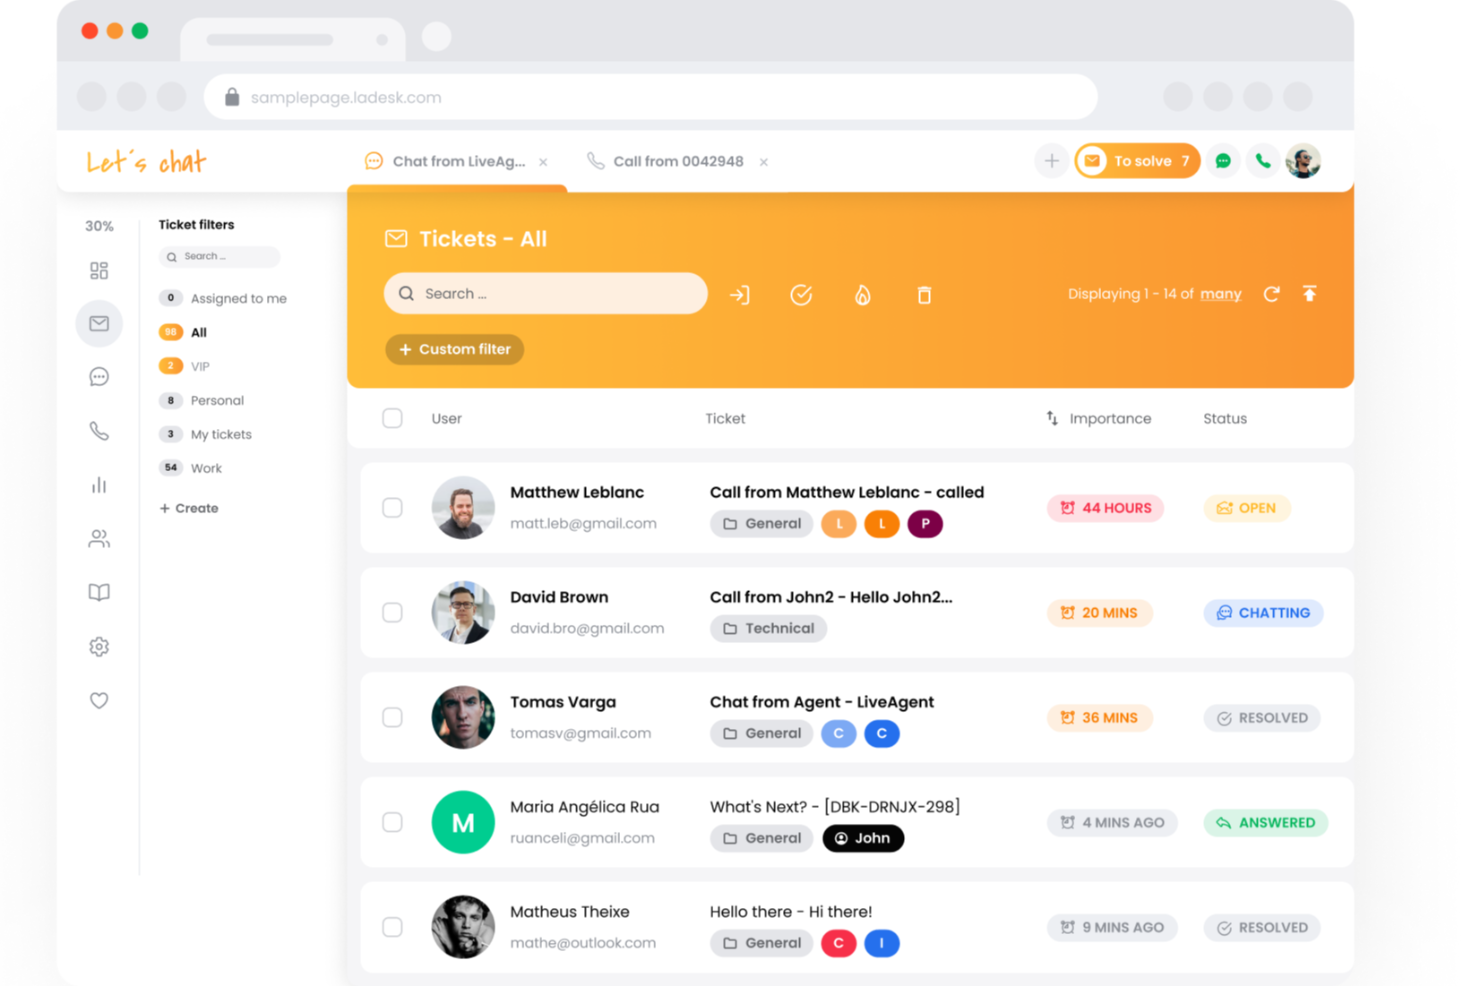Select all tickets via header checkbox
This screenshot has height=987, width=1480.
[392, 418]
